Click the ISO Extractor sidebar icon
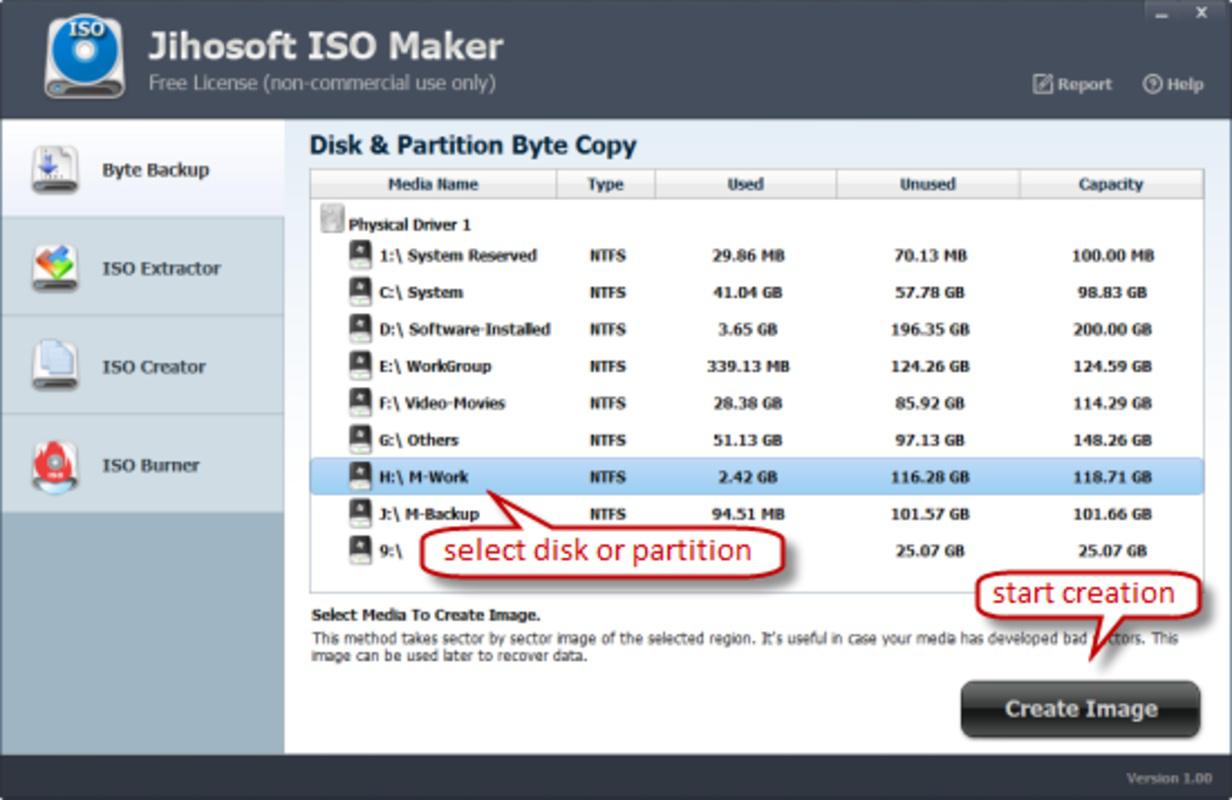The height and width of the screenshot is (800, 1232). [54, 268]
